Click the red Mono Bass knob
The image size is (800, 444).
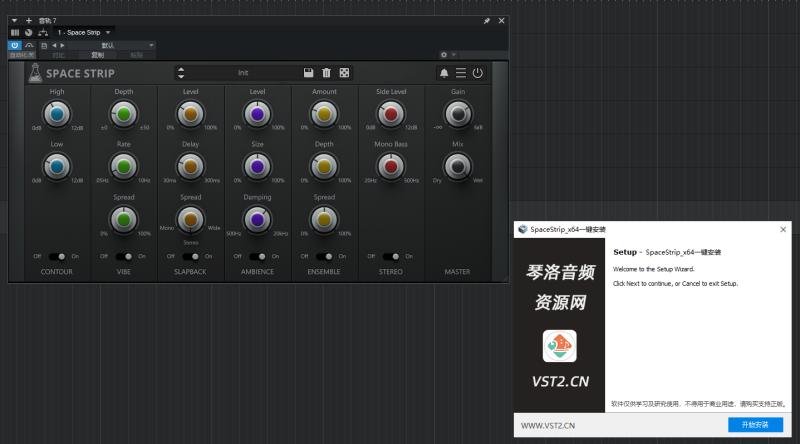tap(391, 167)
